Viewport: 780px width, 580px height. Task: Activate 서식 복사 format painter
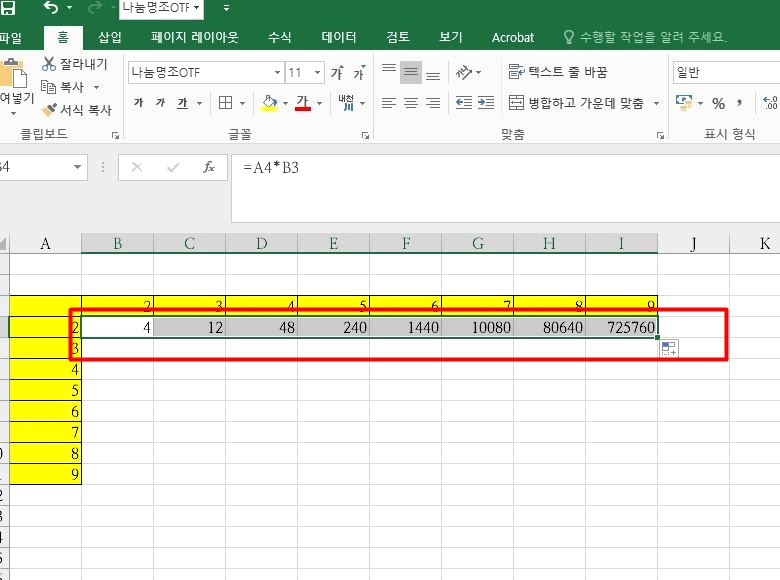(x=77, y=110)
